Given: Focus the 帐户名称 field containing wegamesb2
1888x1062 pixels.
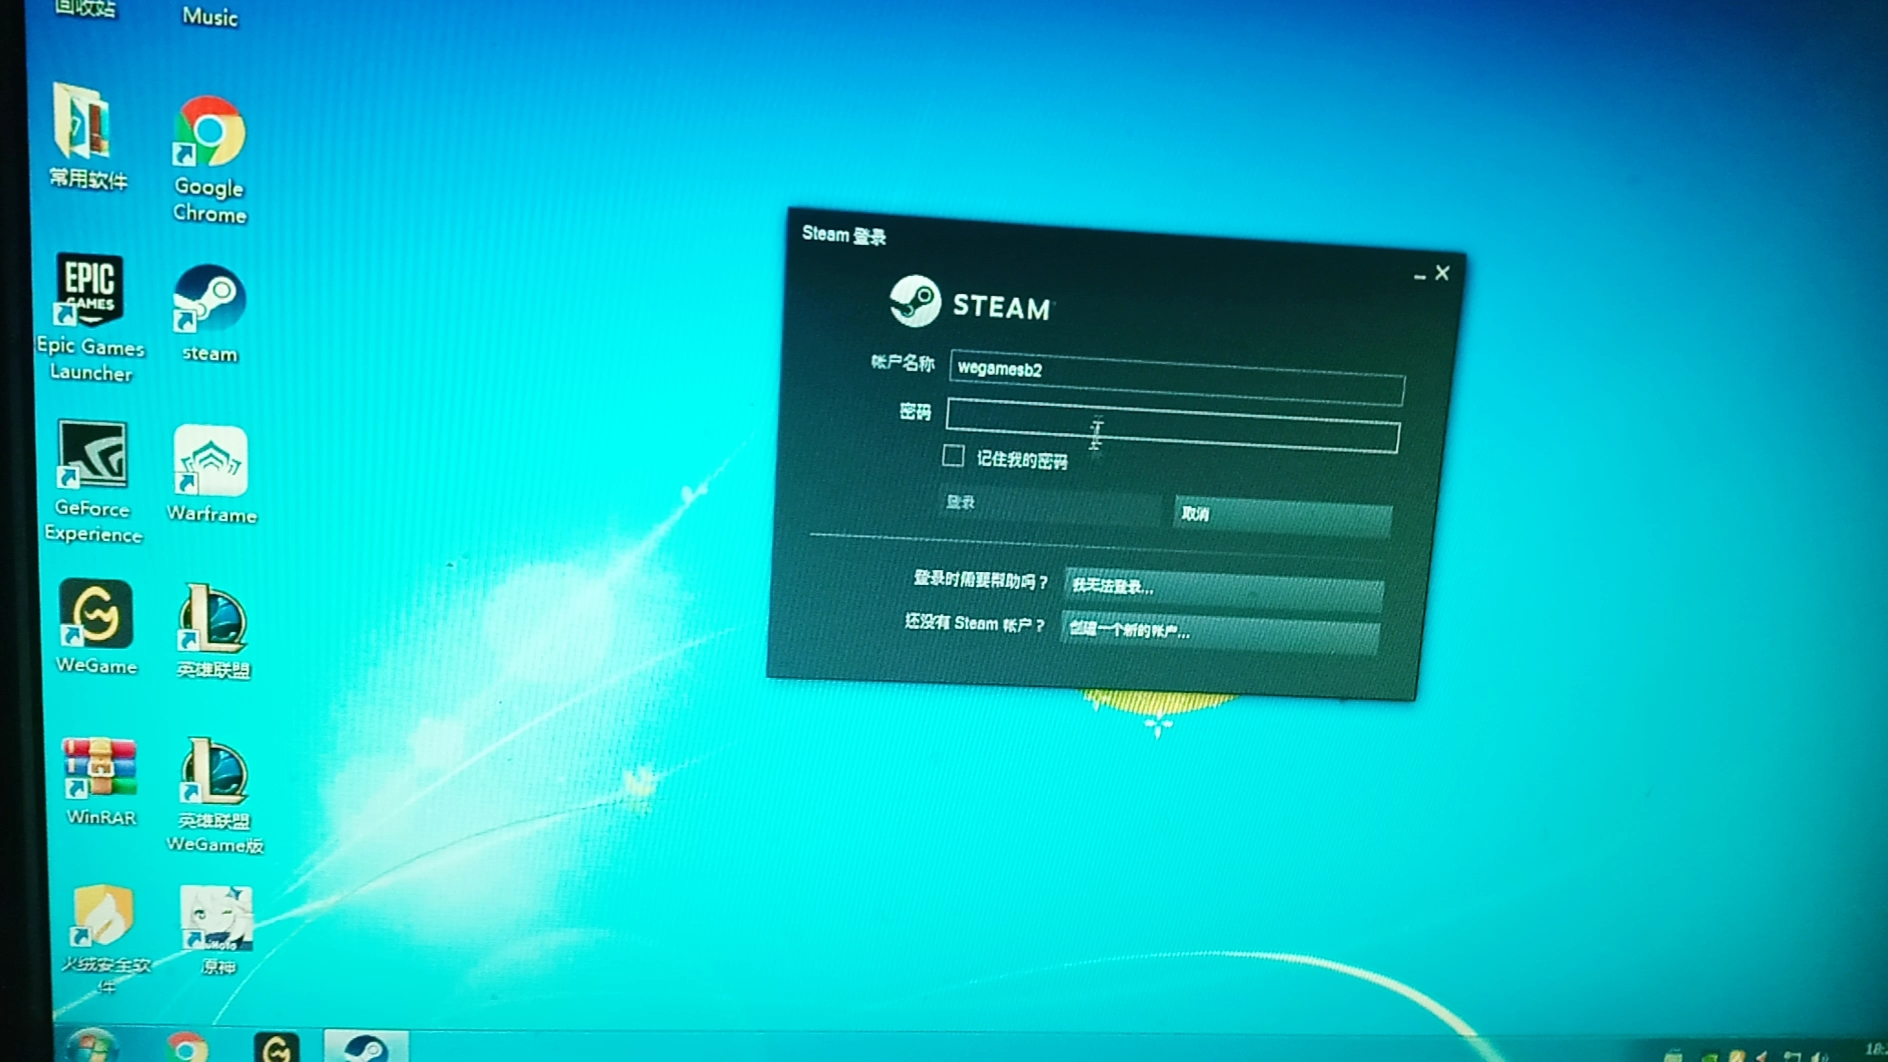Looking at the screenshot, I should click(x=1176, y=377).
